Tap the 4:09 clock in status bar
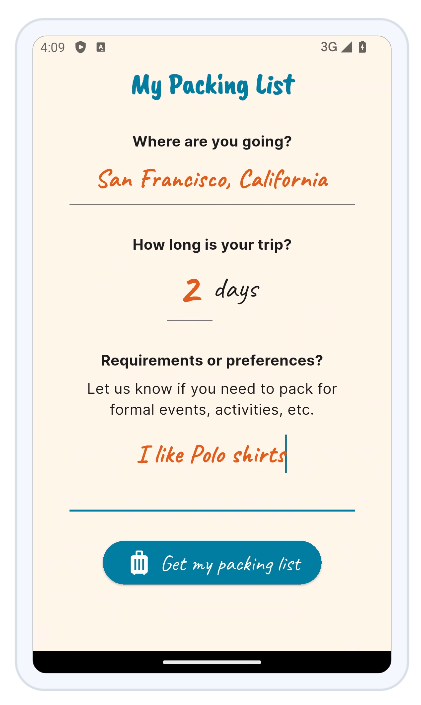421x705 pixels. pyautogui.click(x=53, y=47)
